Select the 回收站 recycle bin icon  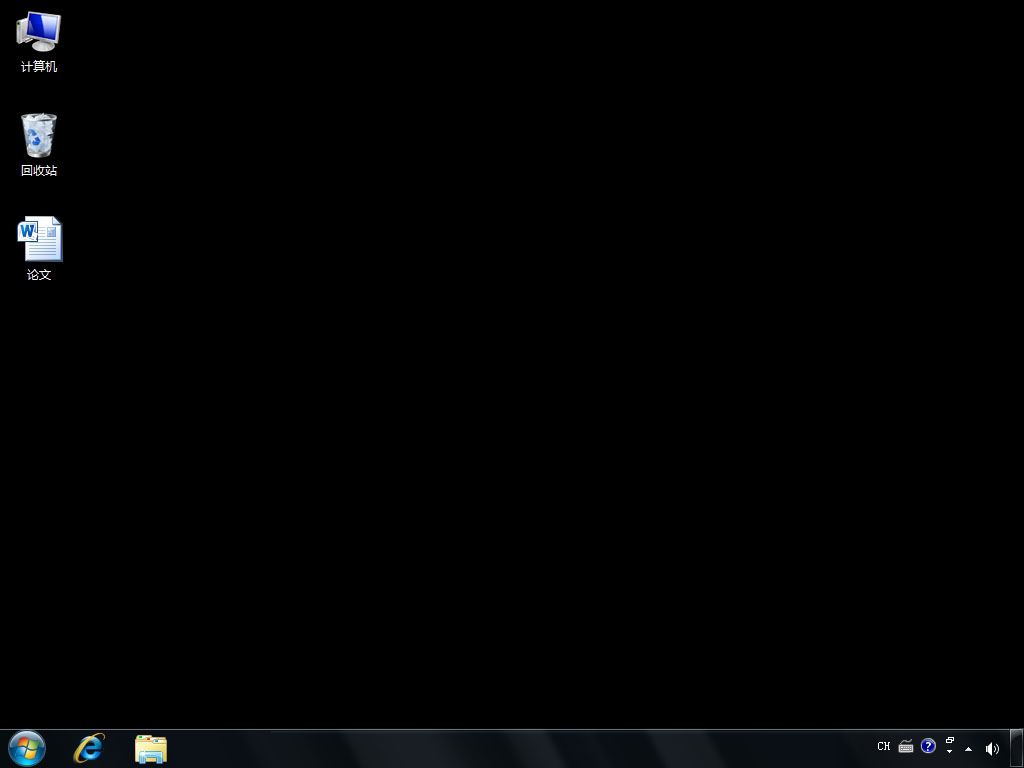tap(39, 145)
